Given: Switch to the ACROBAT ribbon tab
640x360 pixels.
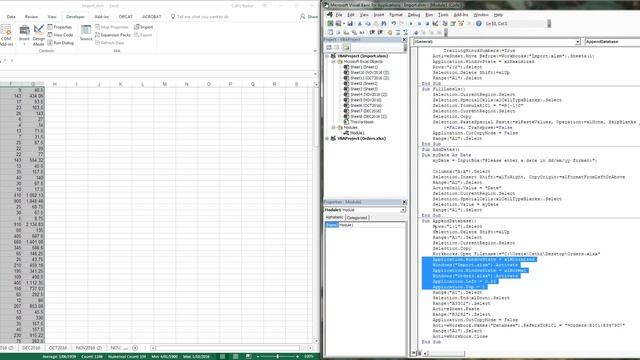Looking at the screenshot, I should click(152, 17).
